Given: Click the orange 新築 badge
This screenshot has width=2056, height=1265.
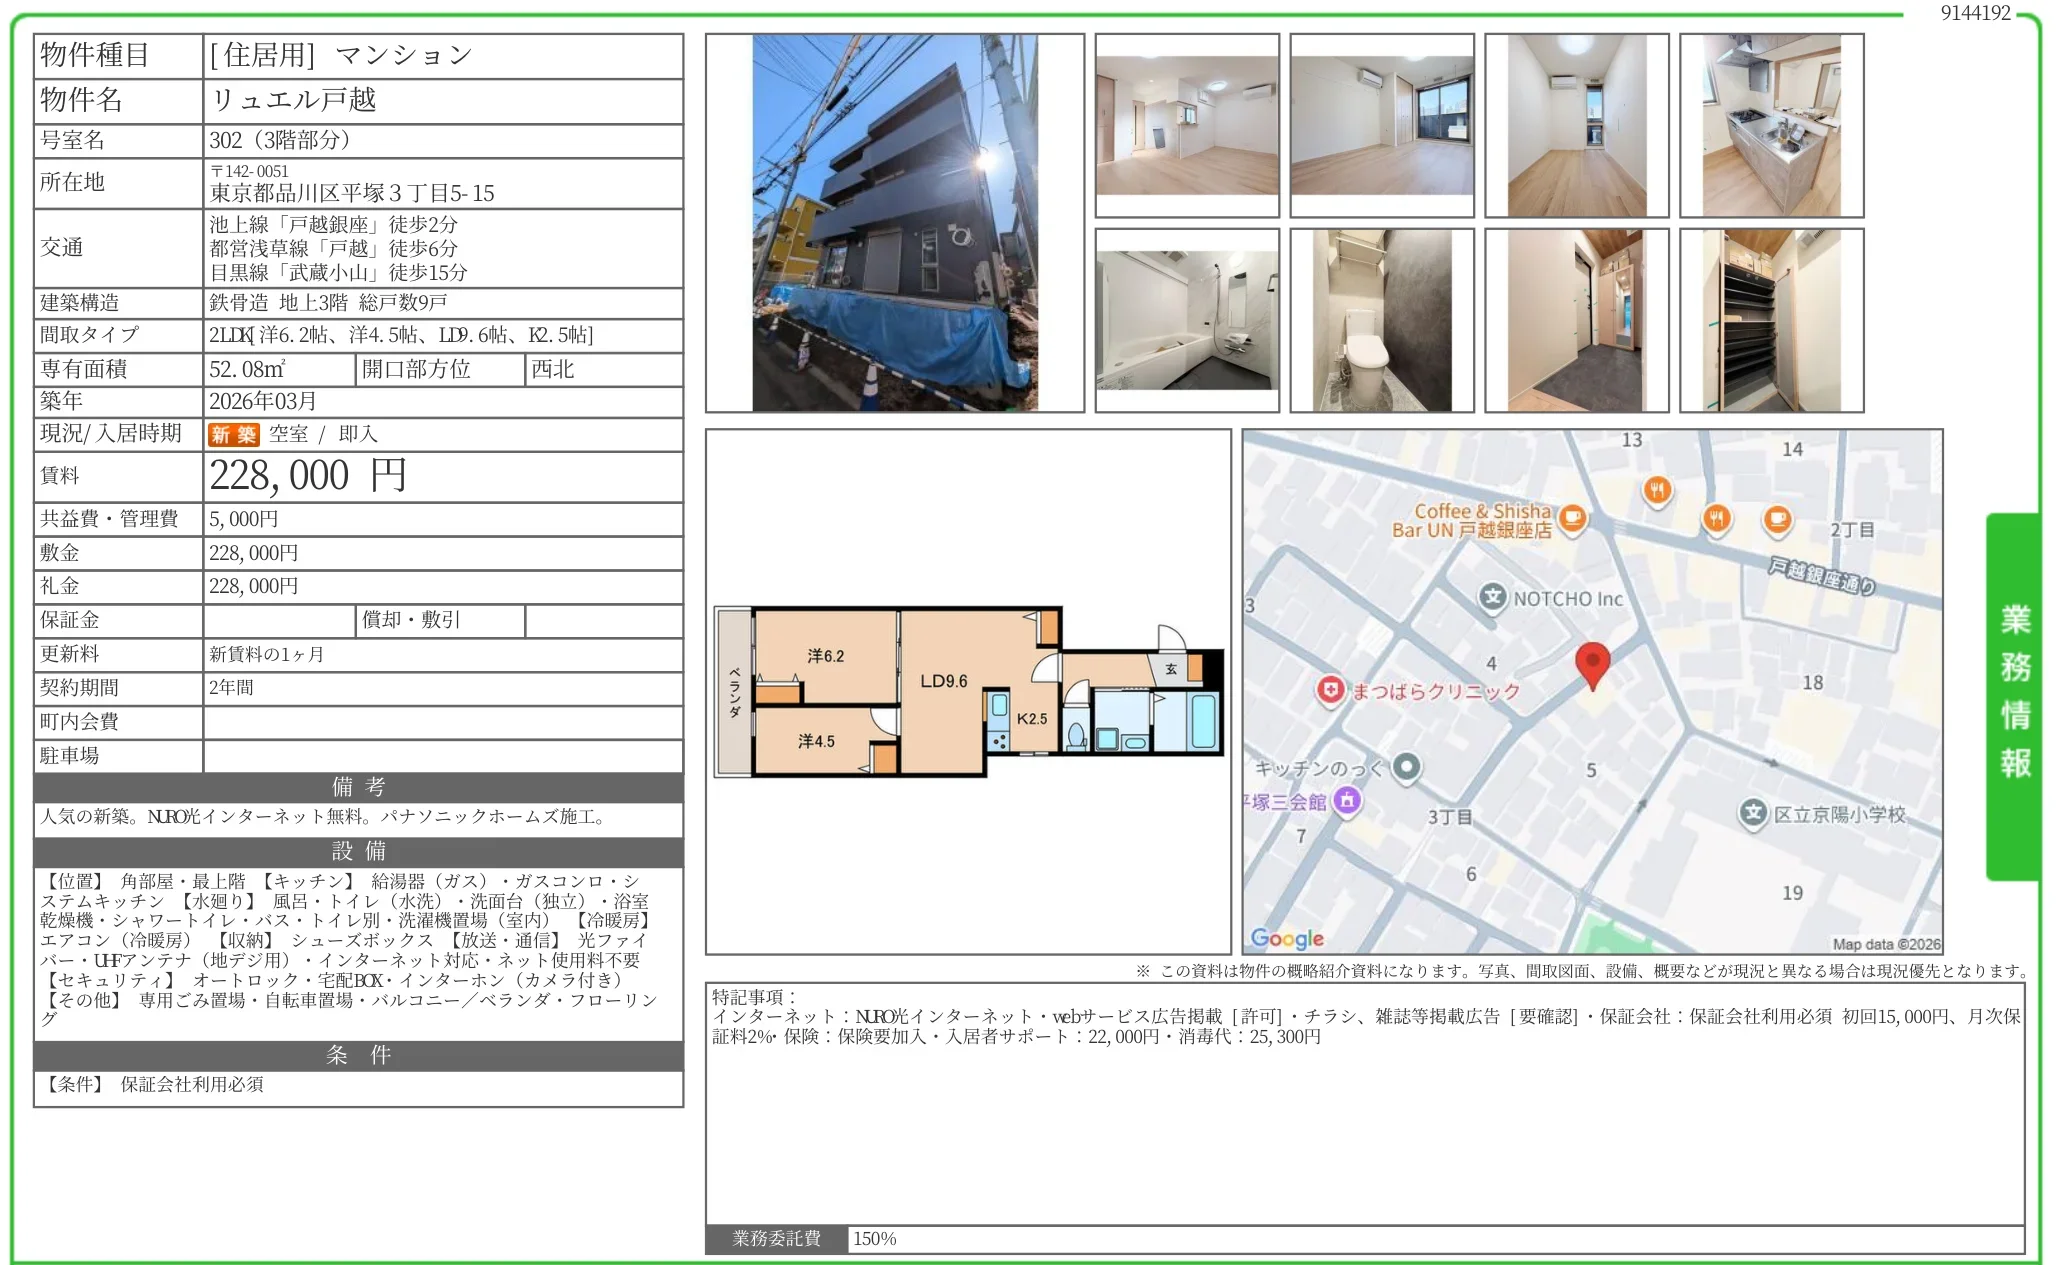Looking at the screenshot, I should click(x=234, y=434).
